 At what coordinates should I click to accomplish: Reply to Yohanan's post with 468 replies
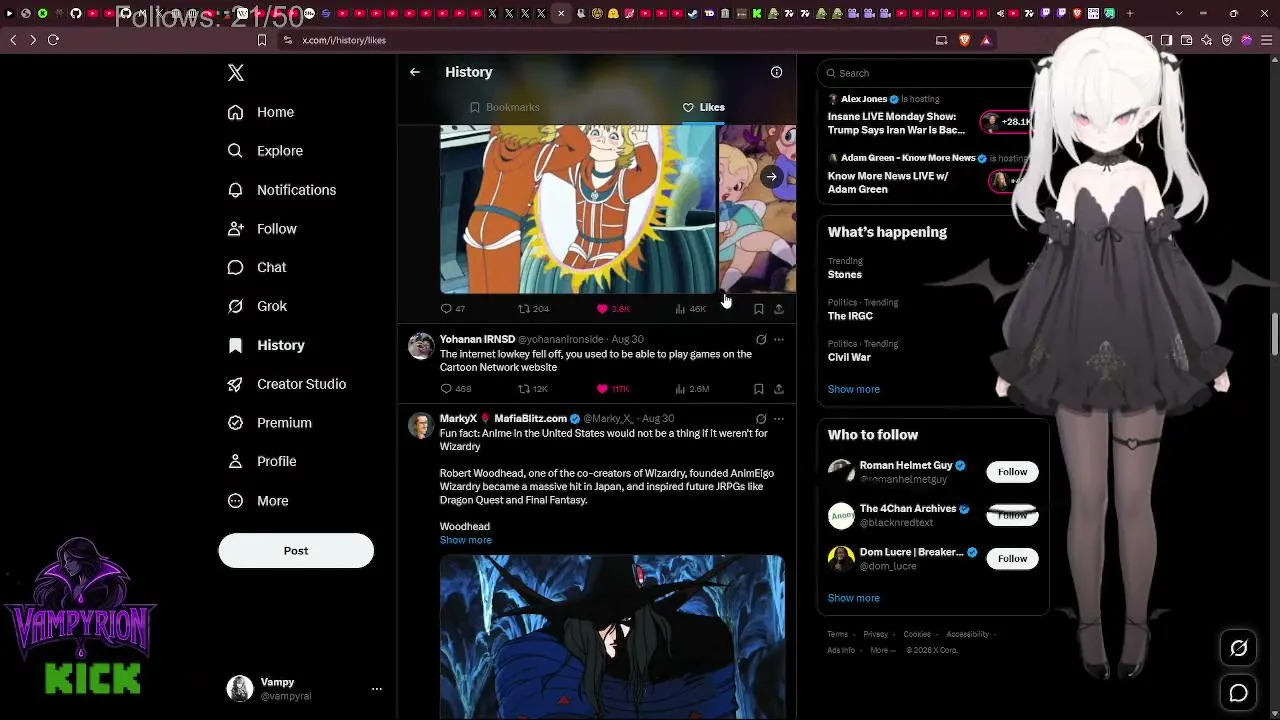(x=456, y=389)
